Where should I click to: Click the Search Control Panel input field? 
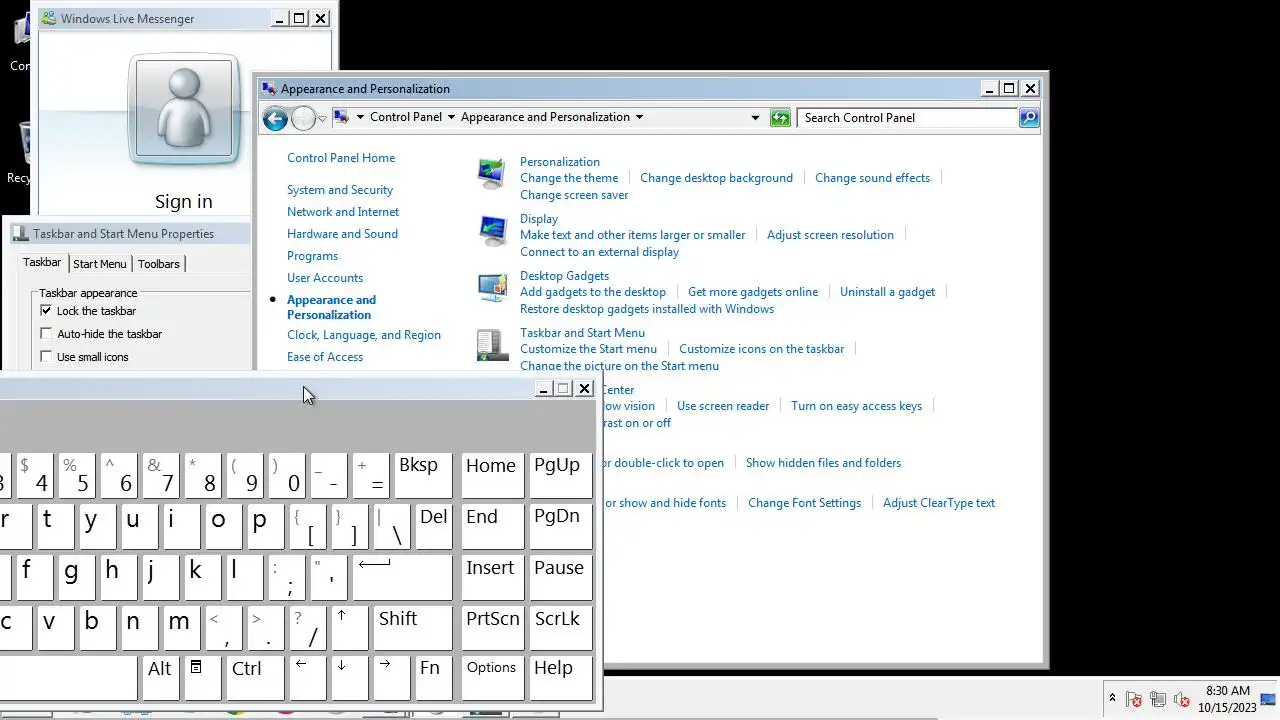coord(908,117)
